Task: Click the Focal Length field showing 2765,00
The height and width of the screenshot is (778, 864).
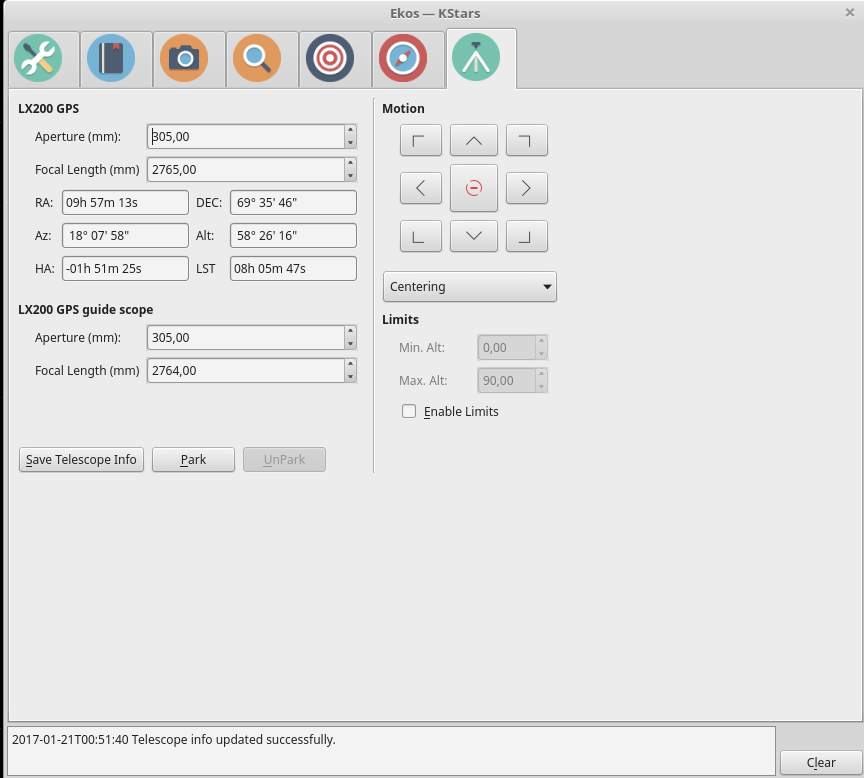Action: tap(246, 170)
